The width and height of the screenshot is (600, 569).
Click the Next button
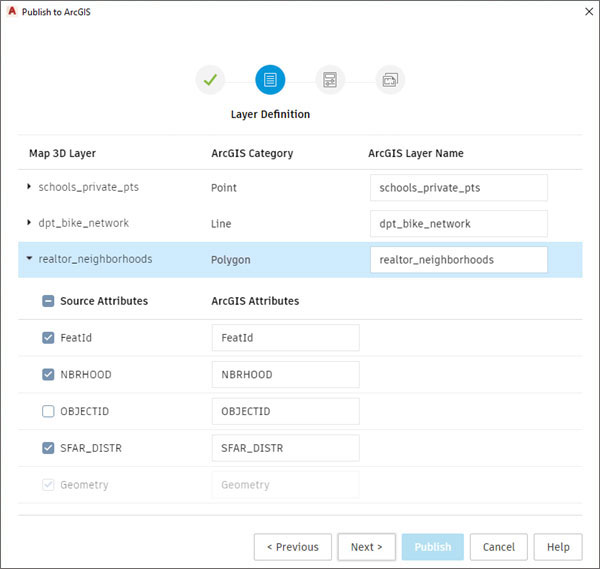(366, 547)
